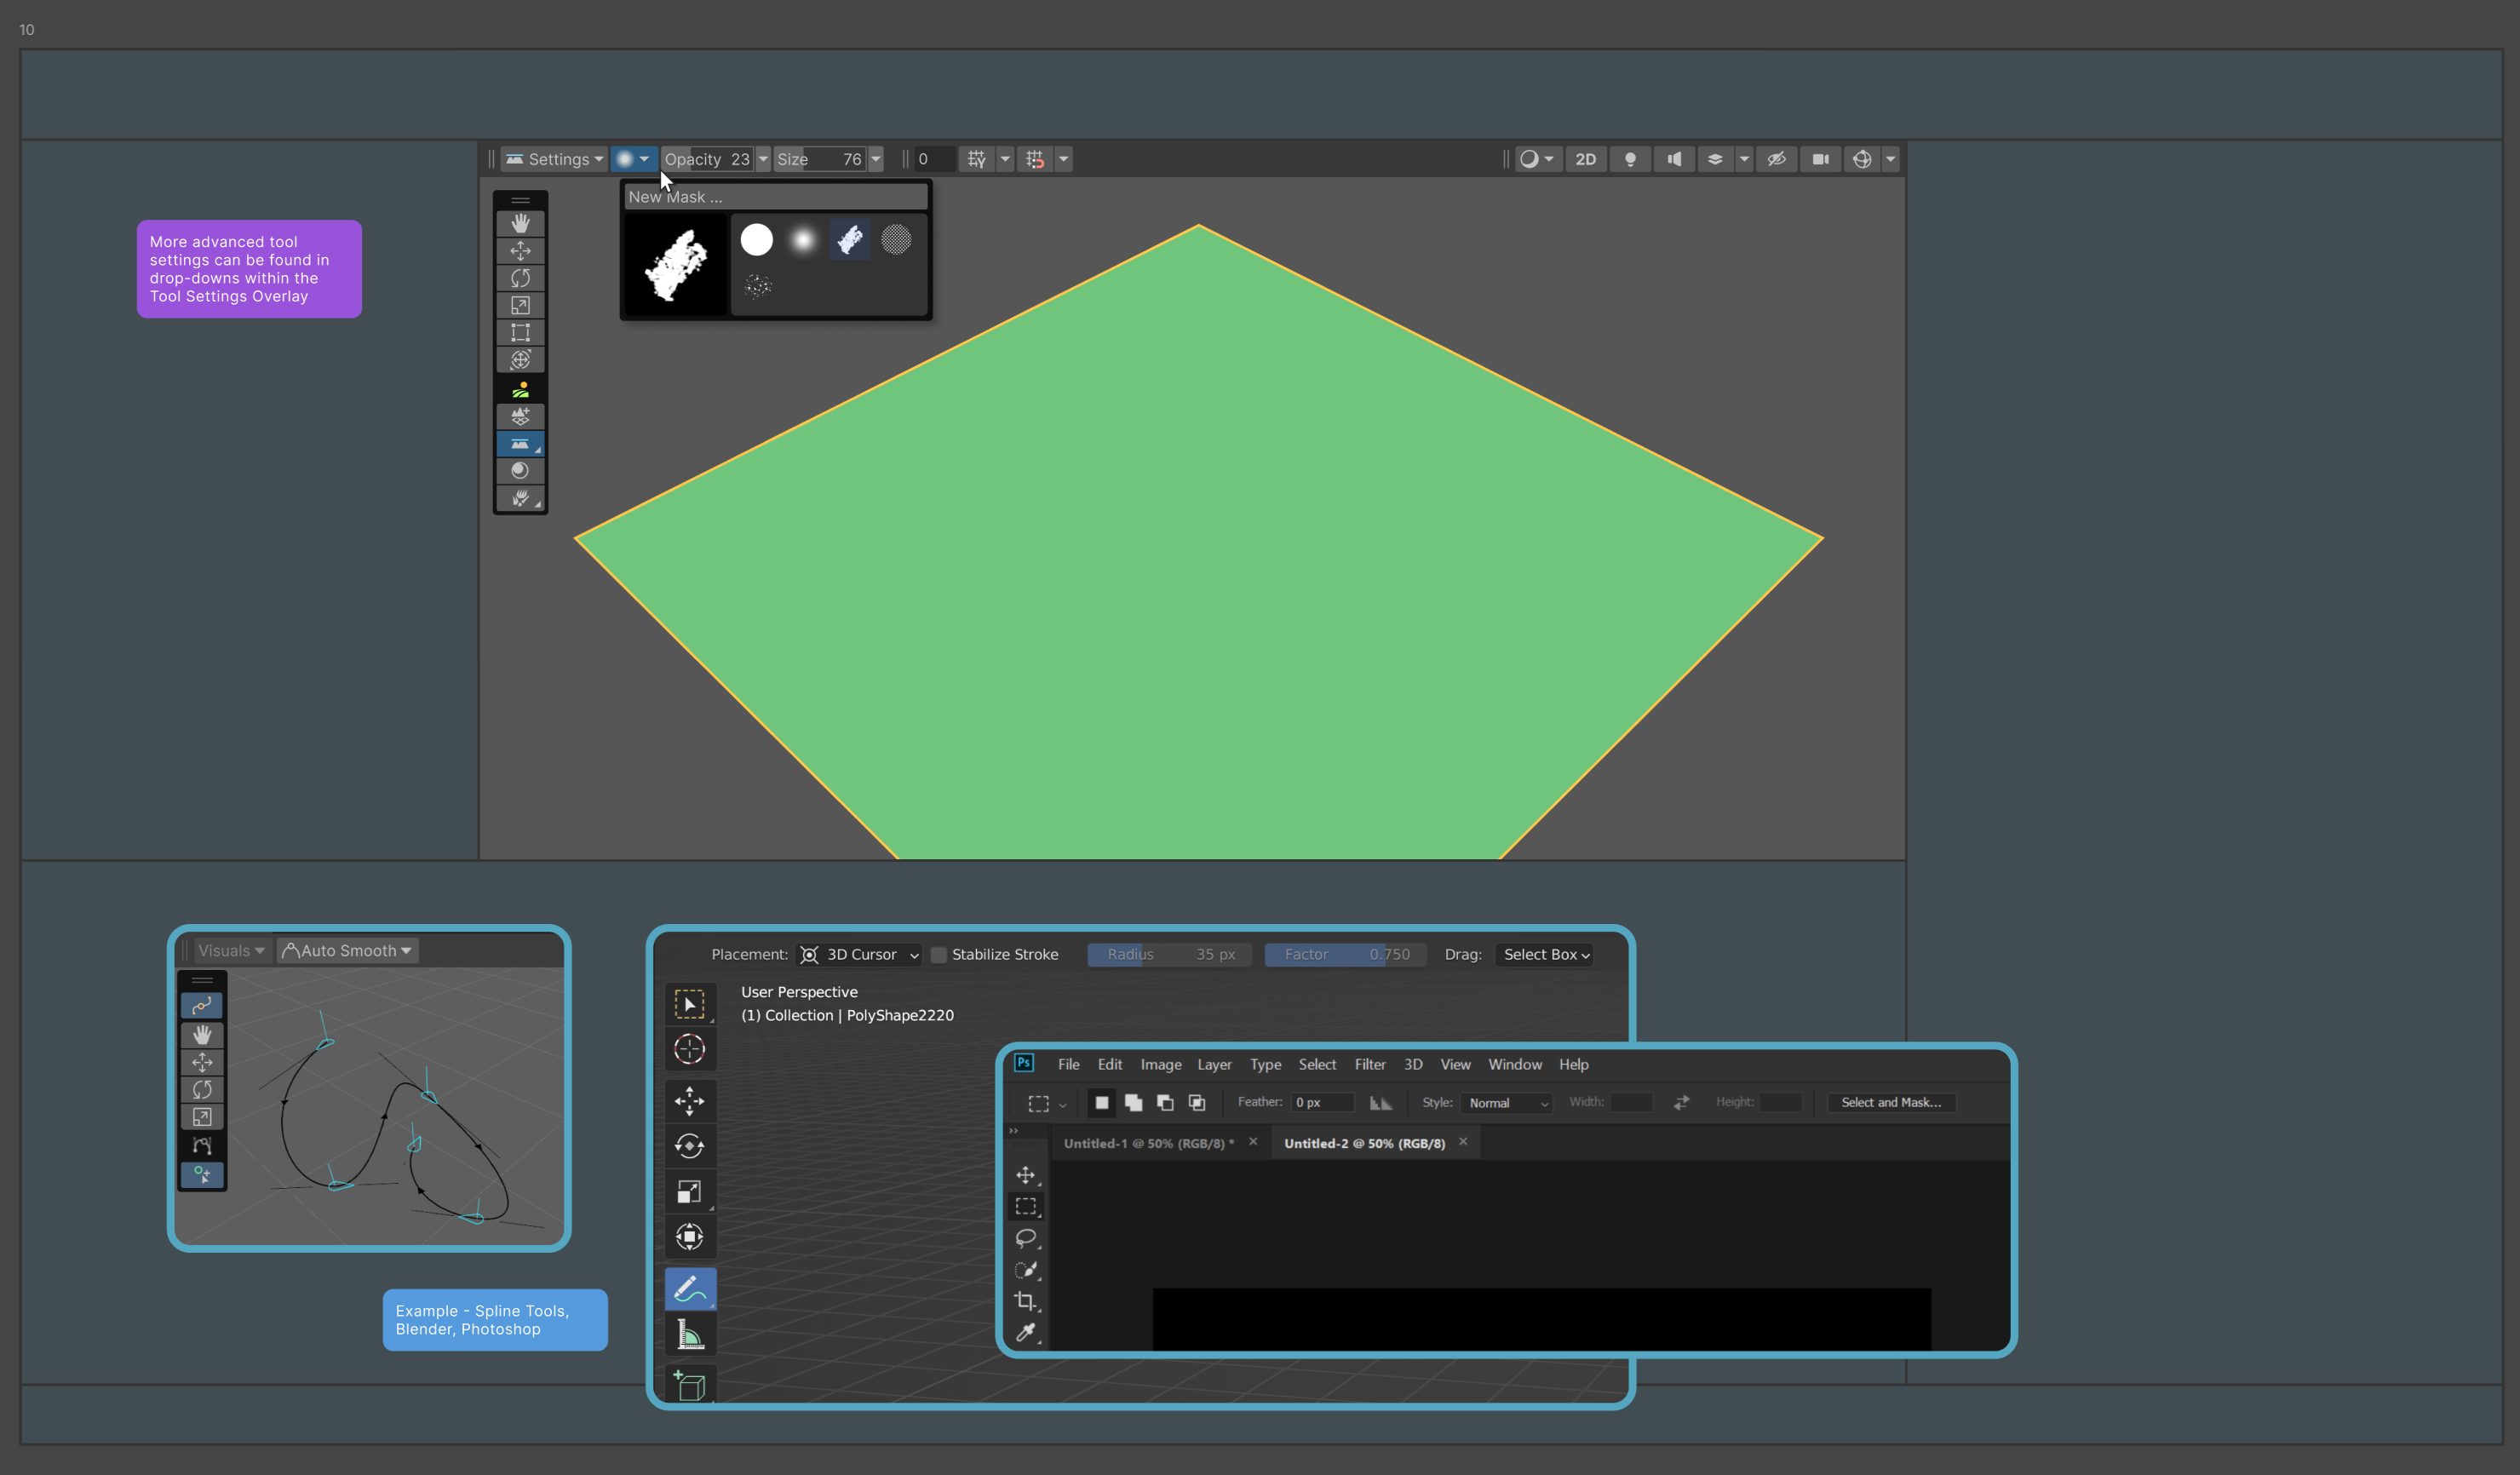Open the Select Box drag dropdown
Viewport: 2520px width, 1475px height.
coord(1545,955)
